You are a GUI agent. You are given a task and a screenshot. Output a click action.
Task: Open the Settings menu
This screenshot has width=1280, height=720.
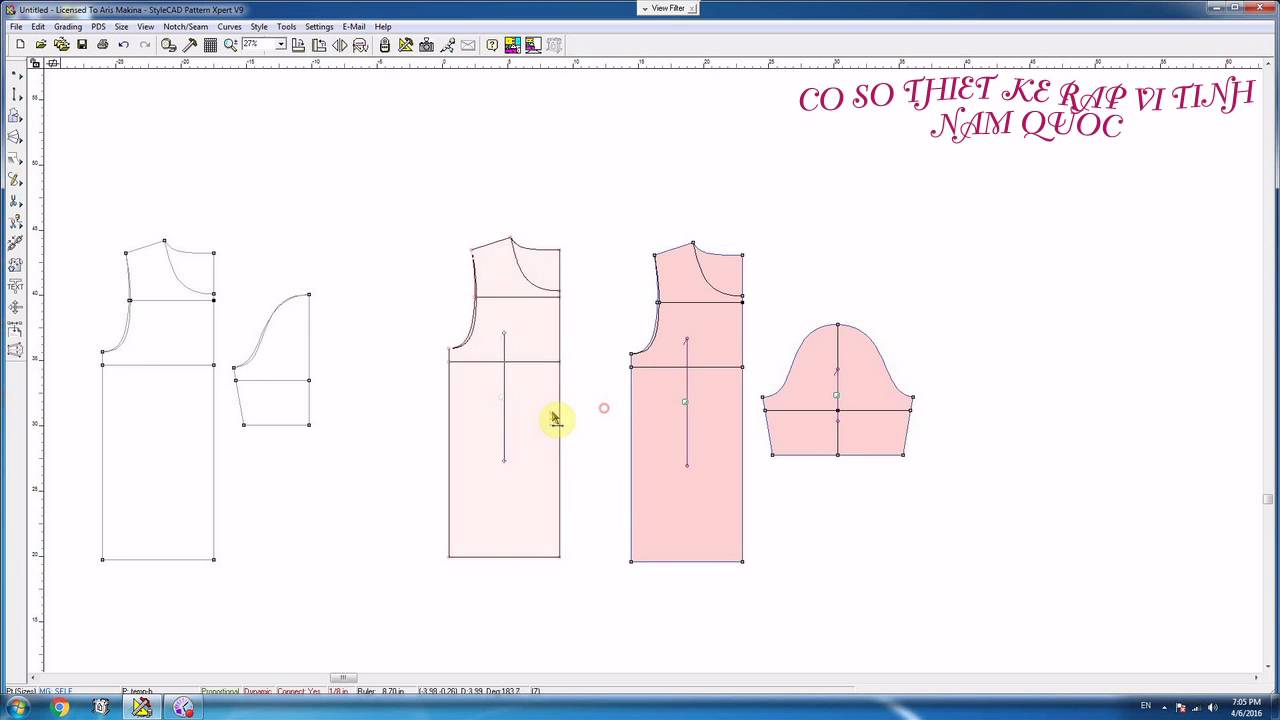tap(319, 27)
